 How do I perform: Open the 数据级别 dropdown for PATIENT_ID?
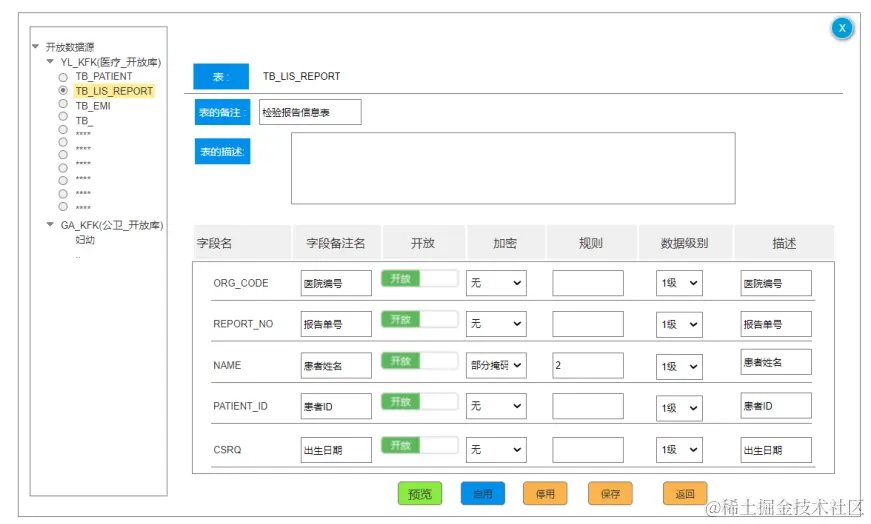pos(679,408)
